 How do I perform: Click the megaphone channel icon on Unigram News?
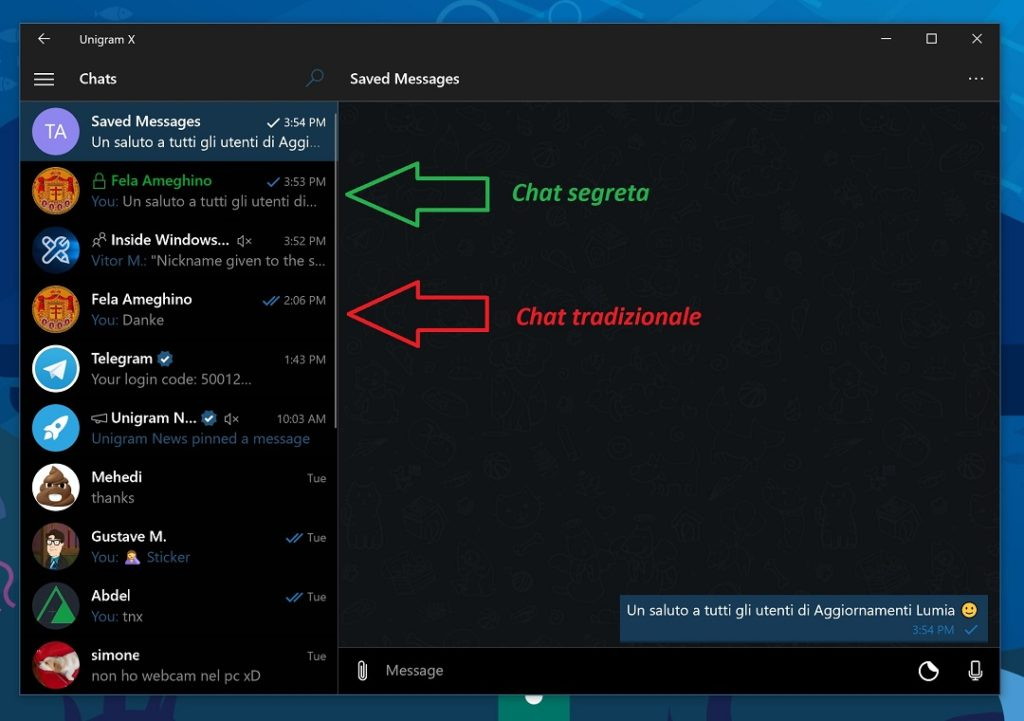pyautogui.click(x=99, y=418)
